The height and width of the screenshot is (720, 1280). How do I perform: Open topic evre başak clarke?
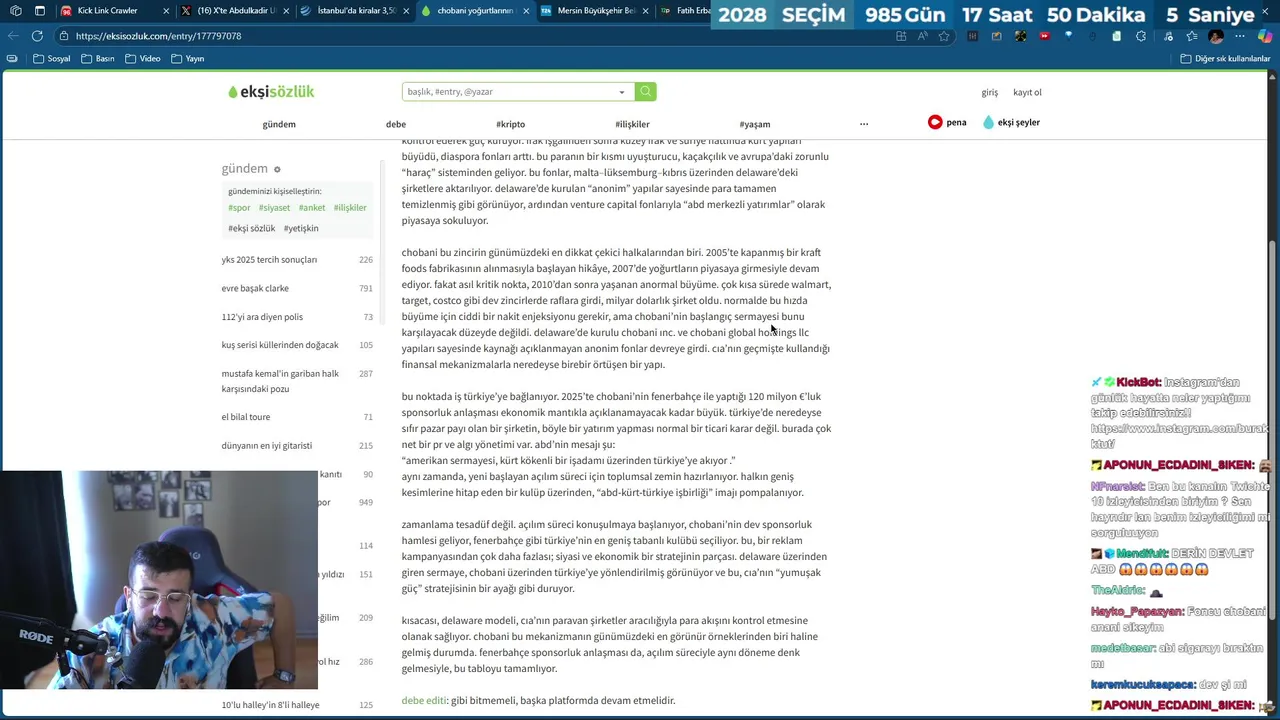255,288
